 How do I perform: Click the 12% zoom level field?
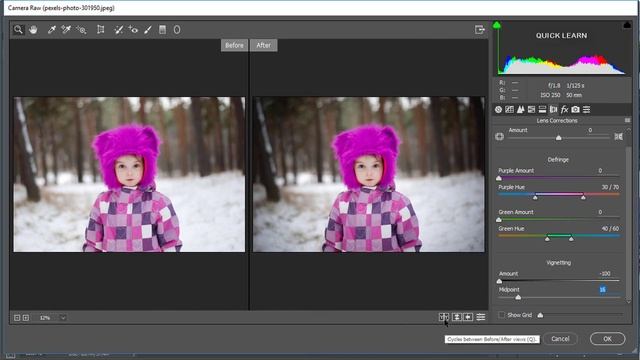coord(46,318)
